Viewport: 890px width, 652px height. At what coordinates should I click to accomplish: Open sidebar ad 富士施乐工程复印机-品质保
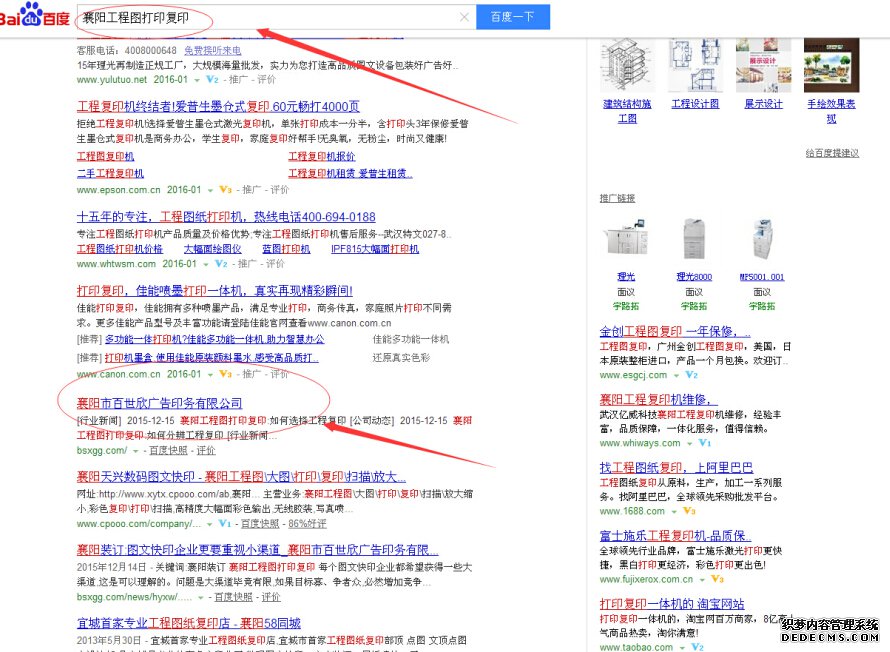[x=675, y=536]
